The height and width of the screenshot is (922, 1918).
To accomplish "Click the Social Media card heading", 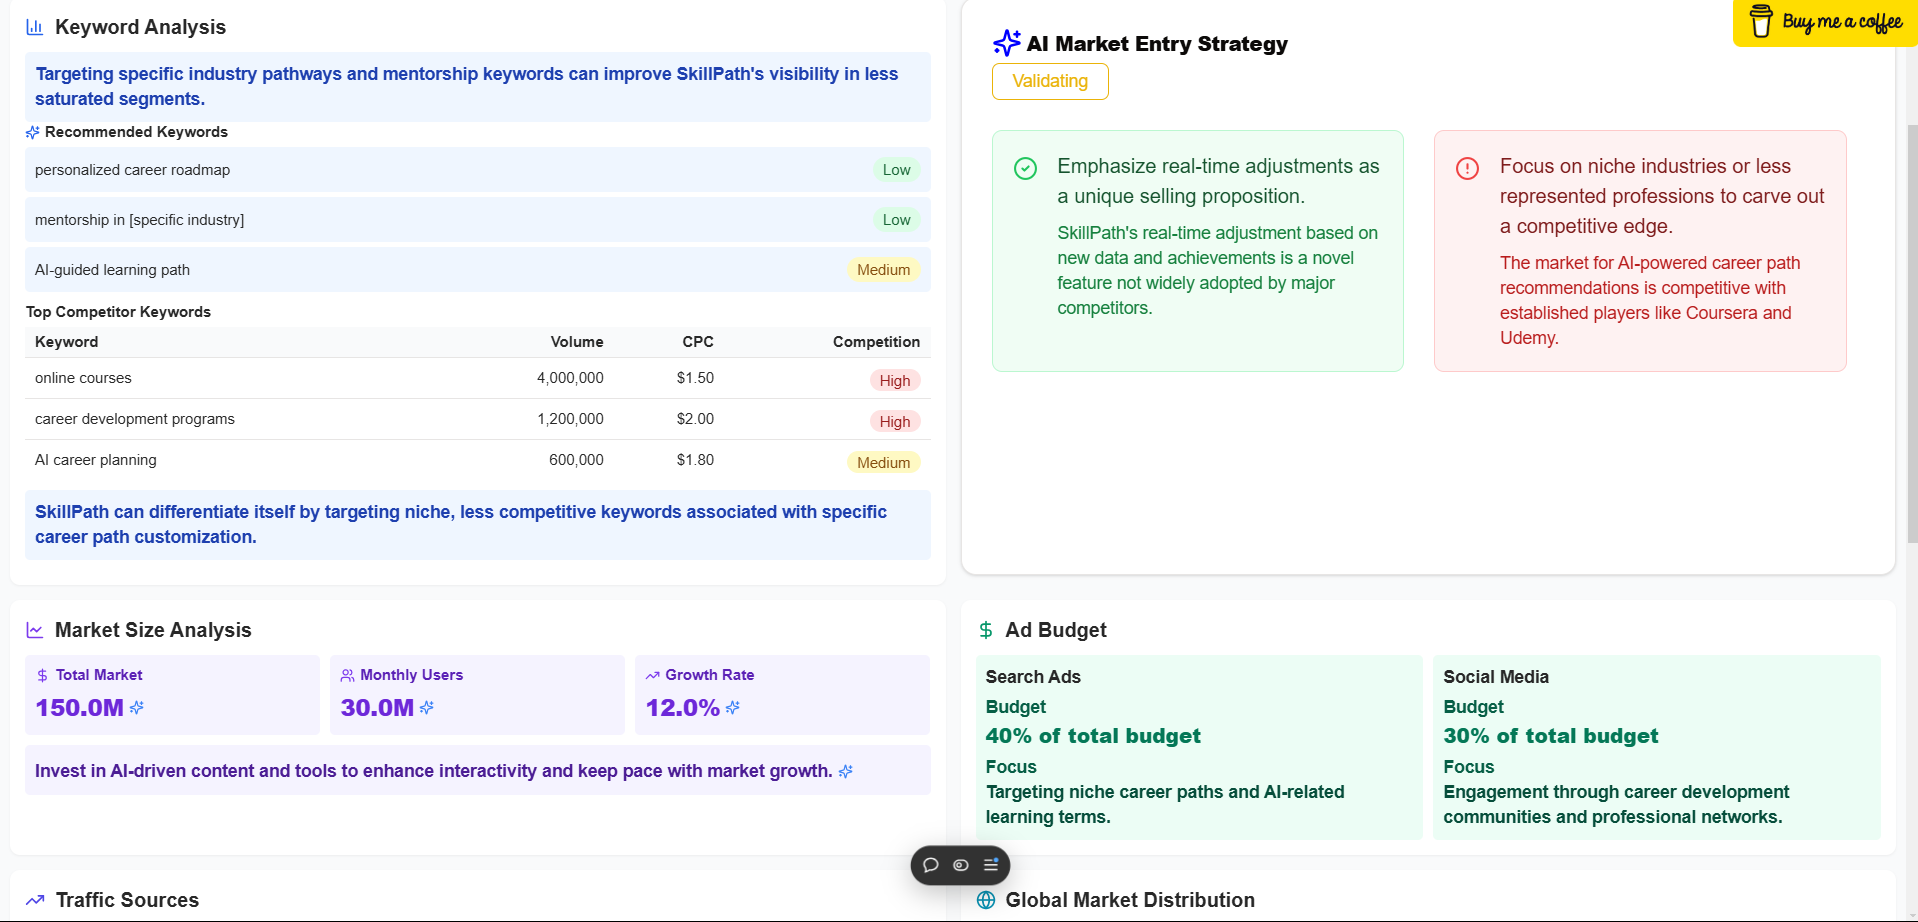I will (1496, 677).
